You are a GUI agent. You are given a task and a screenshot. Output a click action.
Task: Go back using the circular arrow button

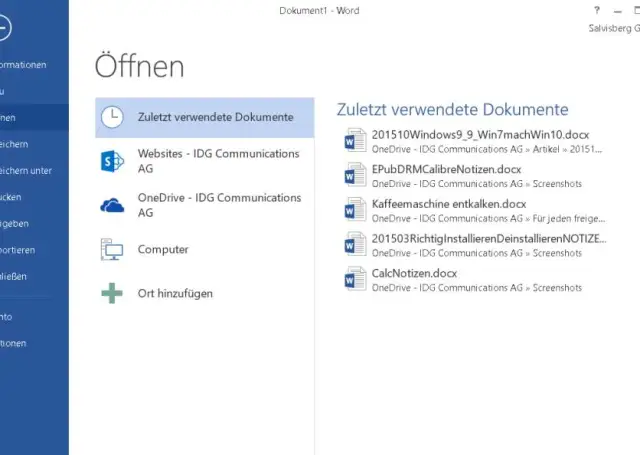[4, 28]
